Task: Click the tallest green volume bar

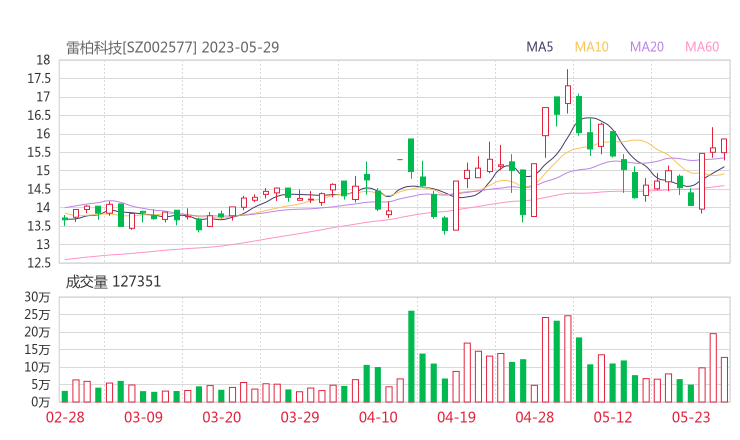Action: (x=411, y=356)
